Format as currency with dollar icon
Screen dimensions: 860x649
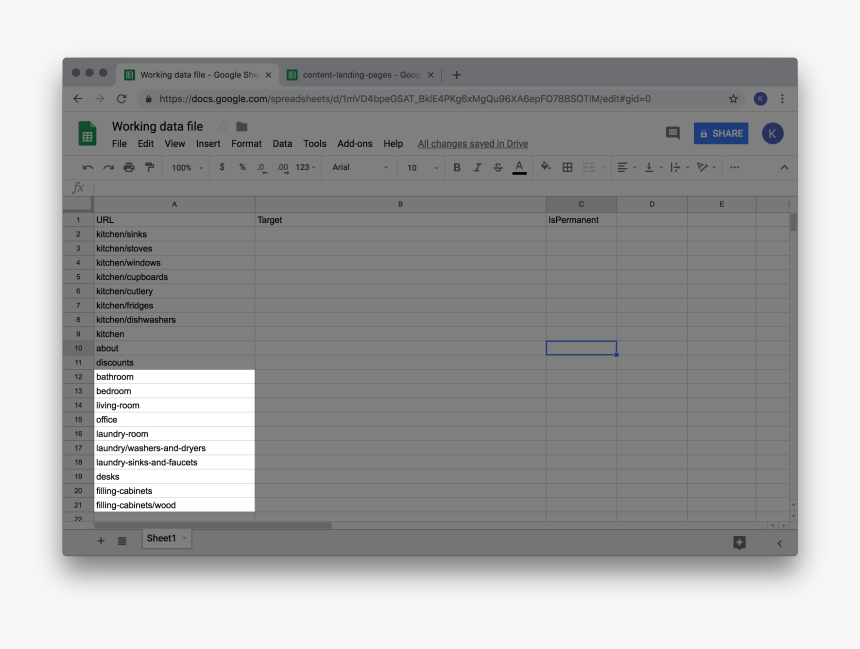(x=222, y=167)
